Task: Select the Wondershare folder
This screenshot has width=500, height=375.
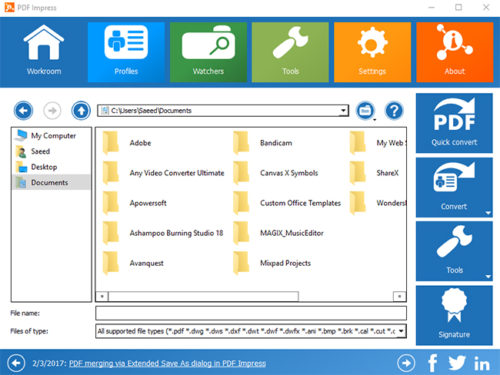Action: [378, 203]
